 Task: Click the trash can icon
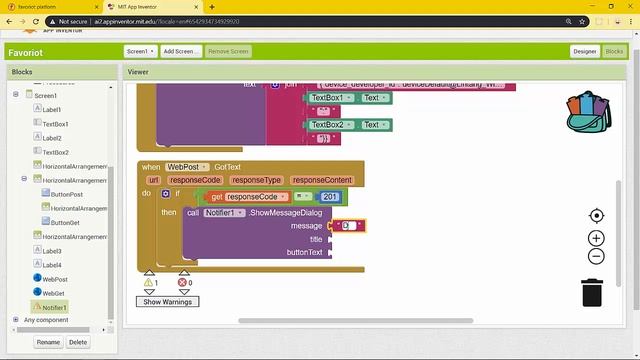coord(592,293)
